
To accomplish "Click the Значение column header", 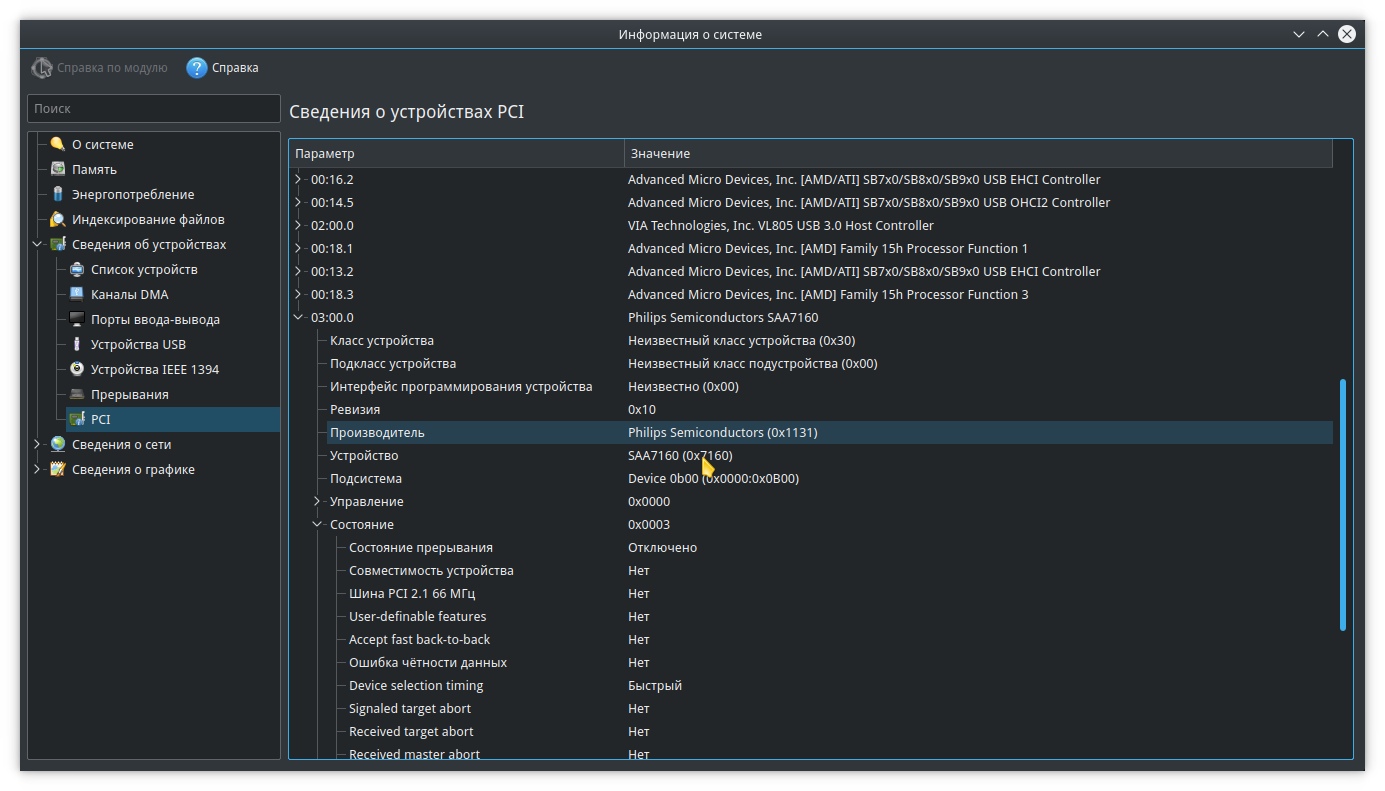I will pyautogui.click(x=978, y=153).
